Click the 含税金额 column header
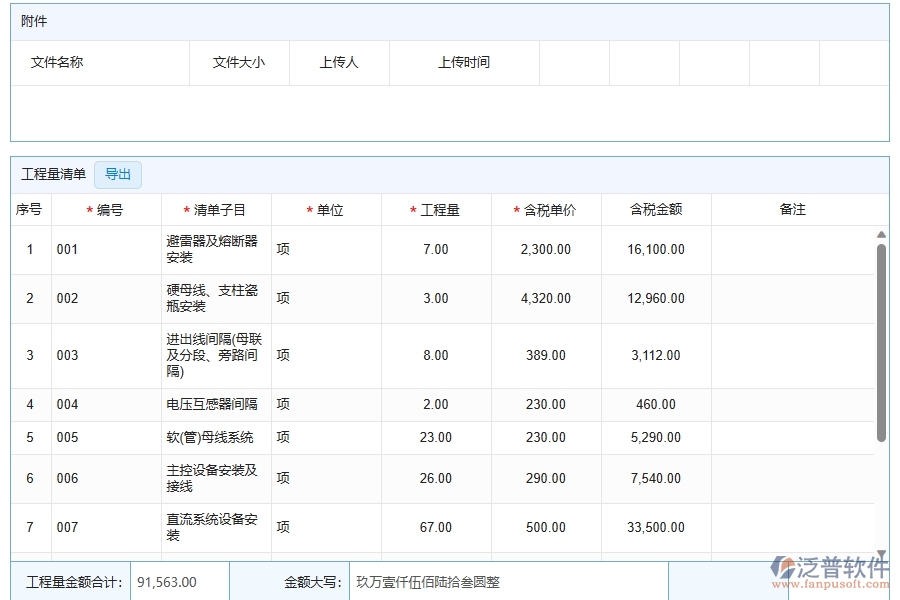Screen dimensions: 900x600 pos(656,210)
